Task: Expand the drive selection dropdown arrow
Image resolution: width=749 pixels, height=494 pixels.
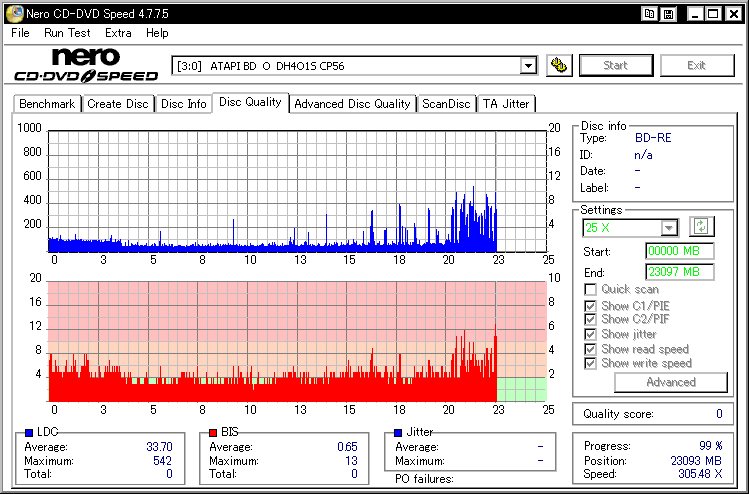Action: coord(528,65)
